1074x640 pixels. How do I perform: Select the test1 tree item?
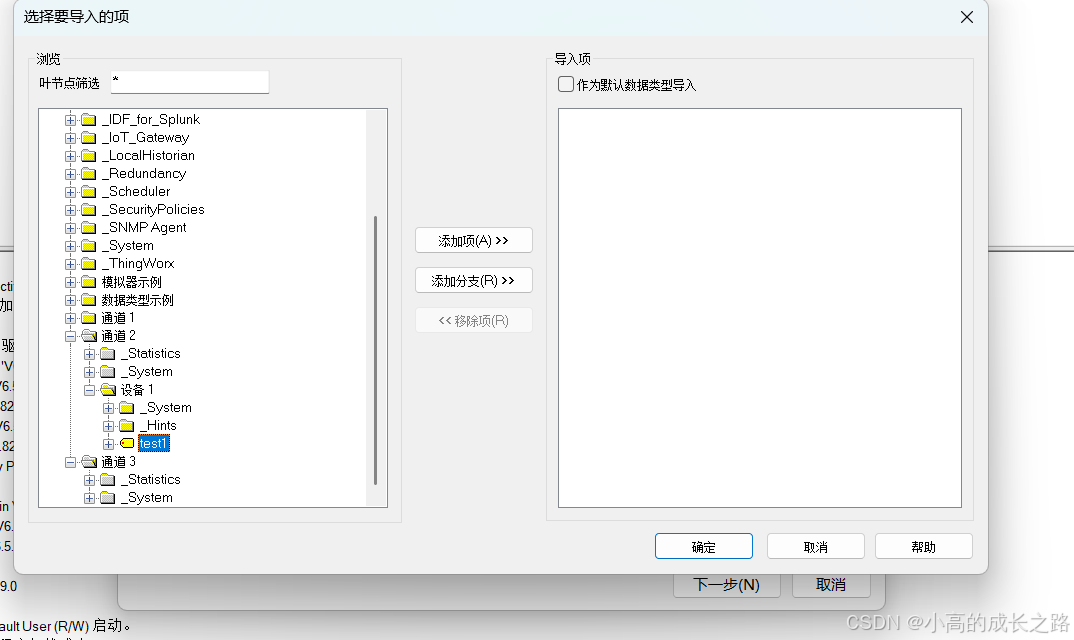point(153,443)
